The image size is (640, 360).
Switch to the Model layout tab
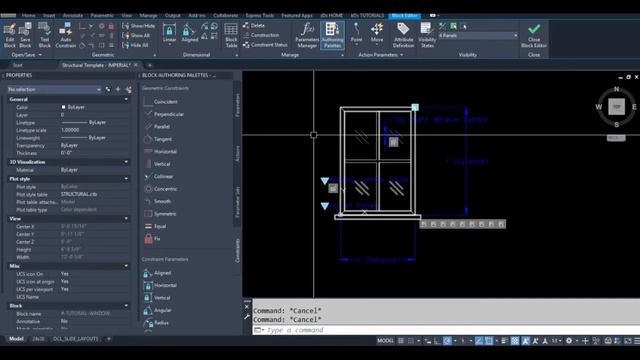tap(16, 339)
